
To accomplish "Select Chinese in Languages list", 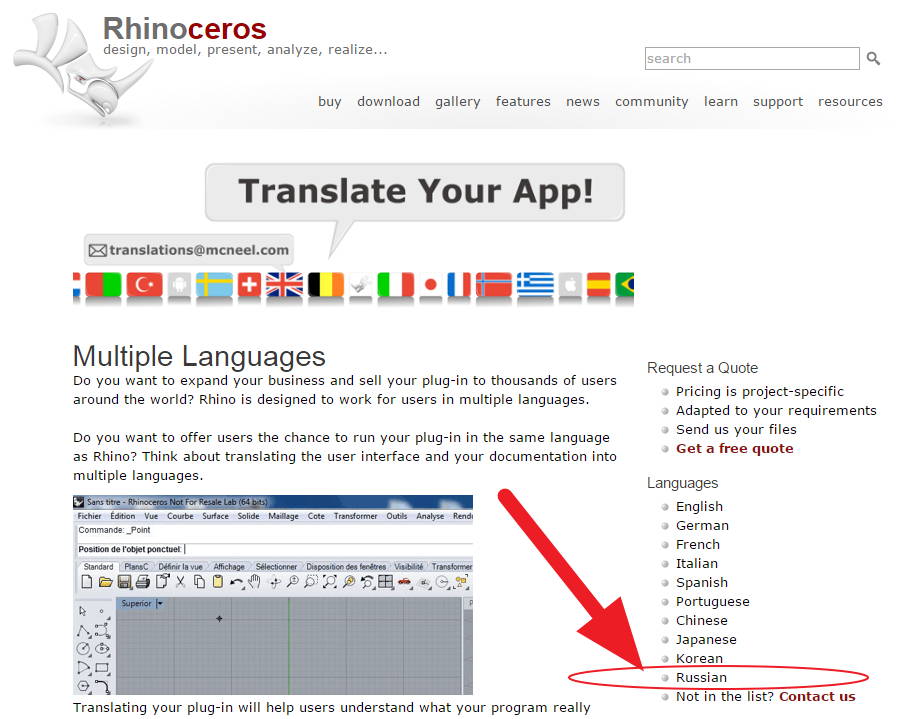I will pyautogui.click(x=702, y=620).
